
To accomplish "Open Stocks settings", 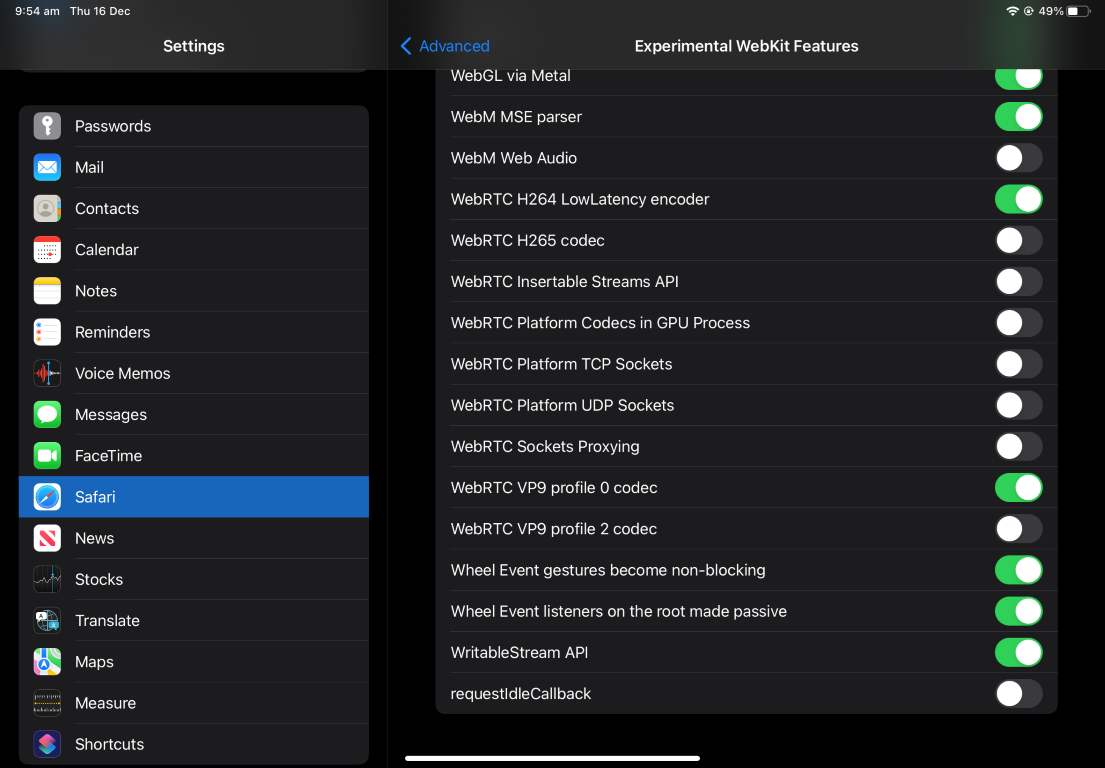I will tap(194, 579).
